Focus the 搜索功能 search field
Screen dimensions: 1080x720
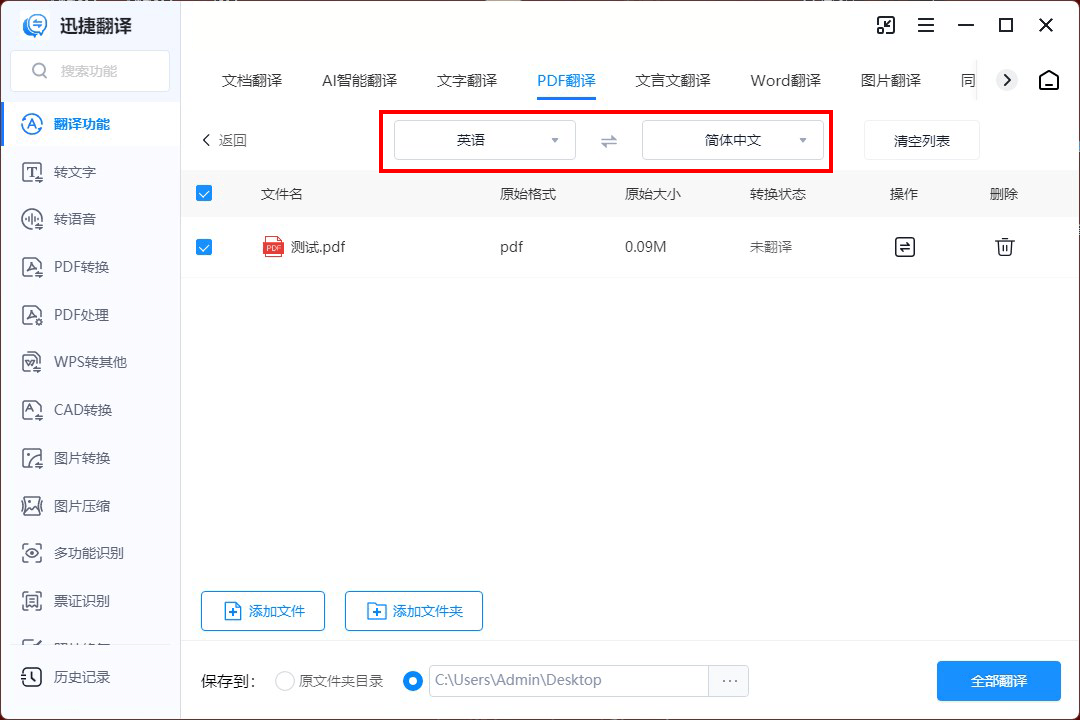pyautogui.click(x=90, y=71)
